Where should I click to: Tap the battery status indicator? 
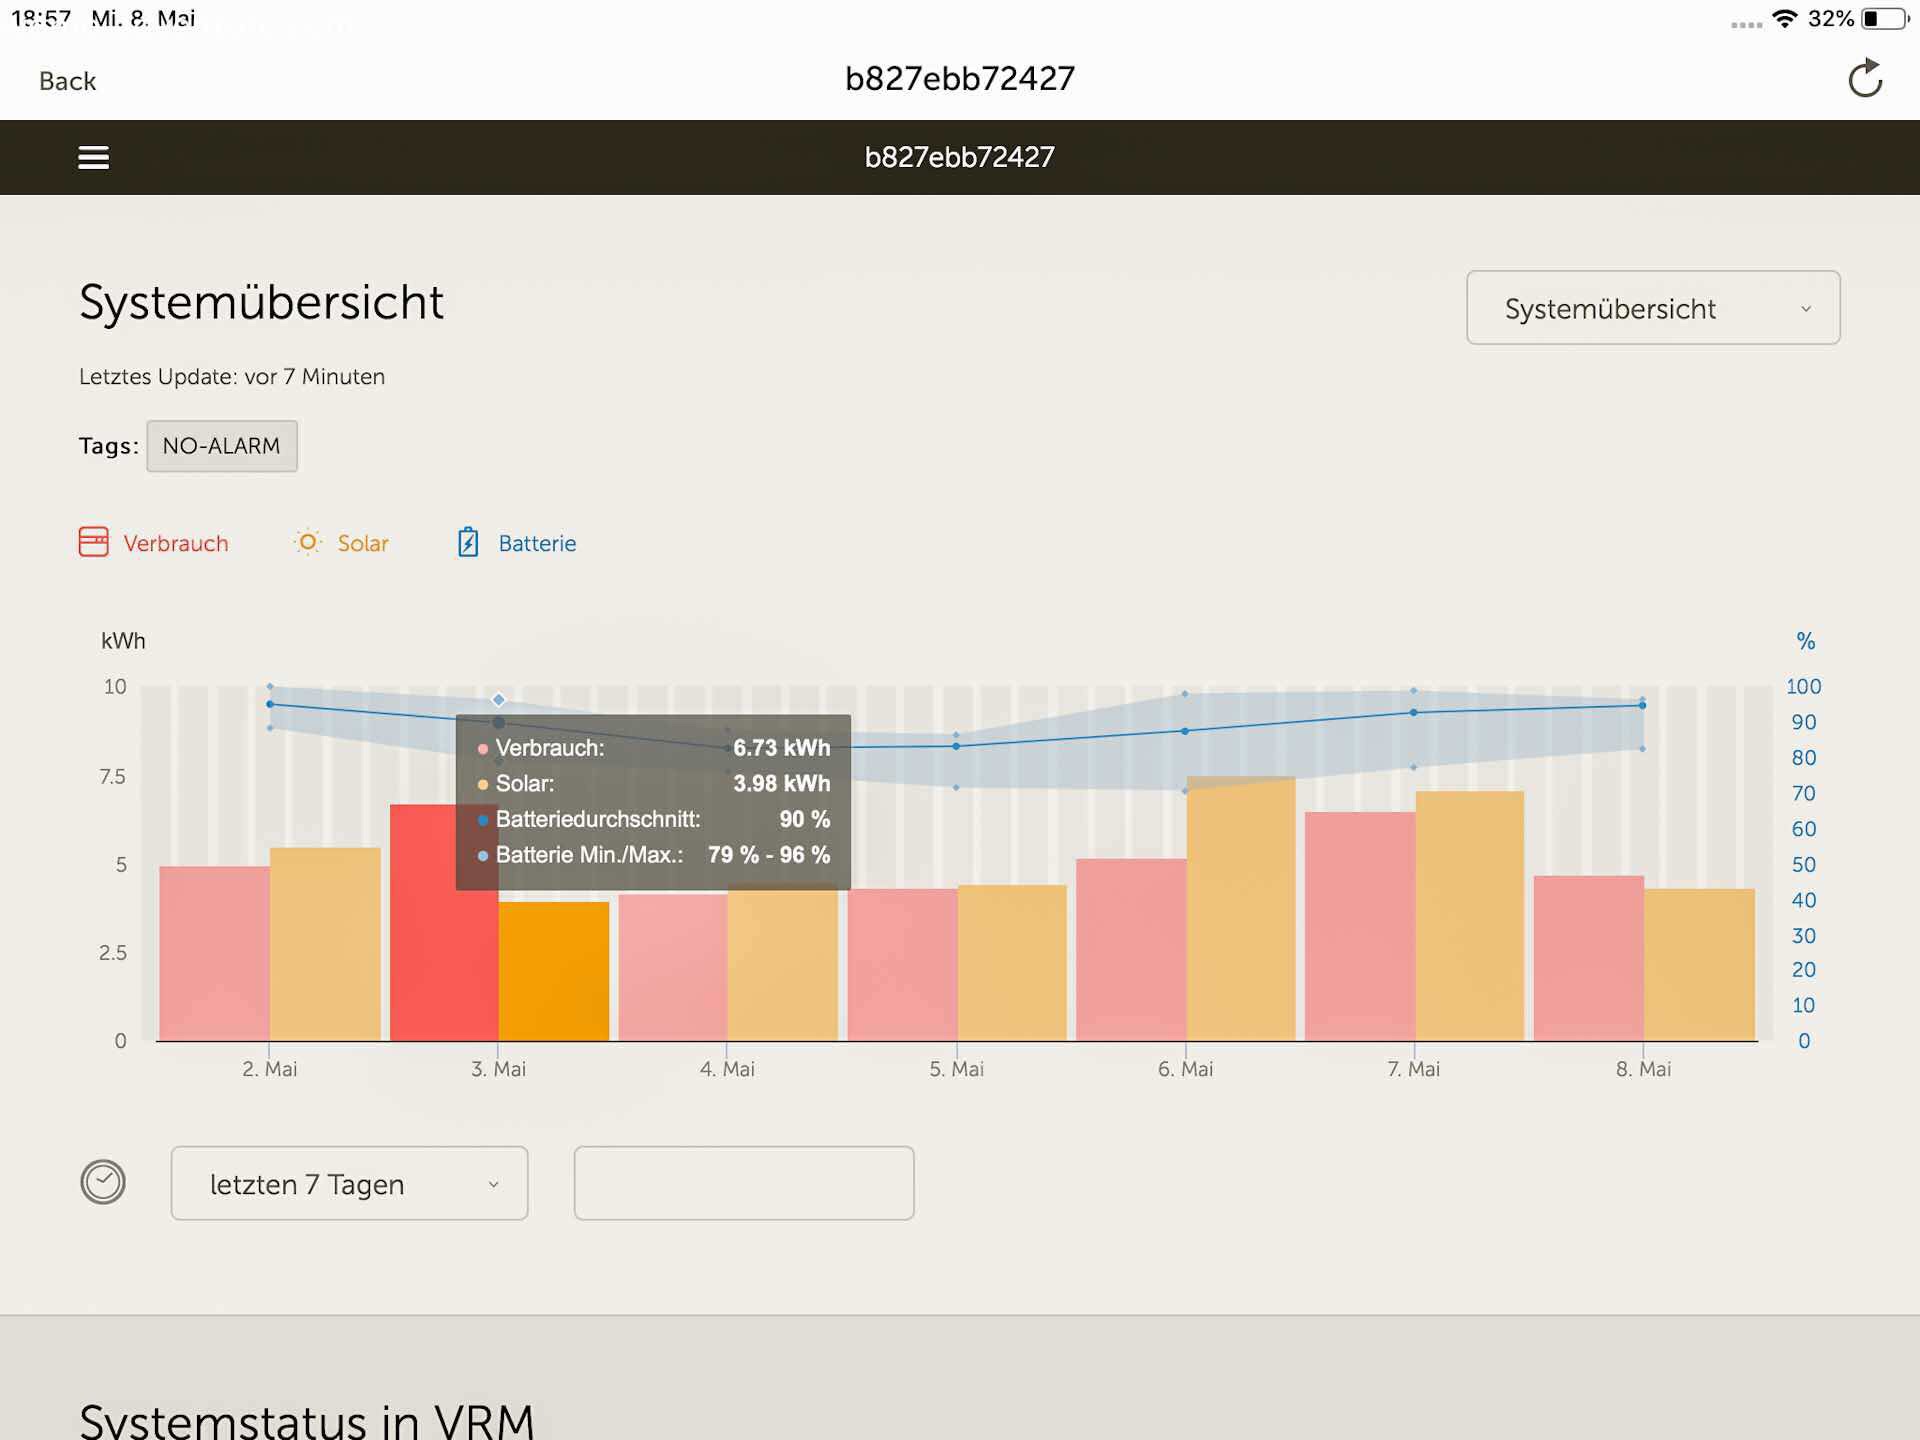coord(1884,19)
